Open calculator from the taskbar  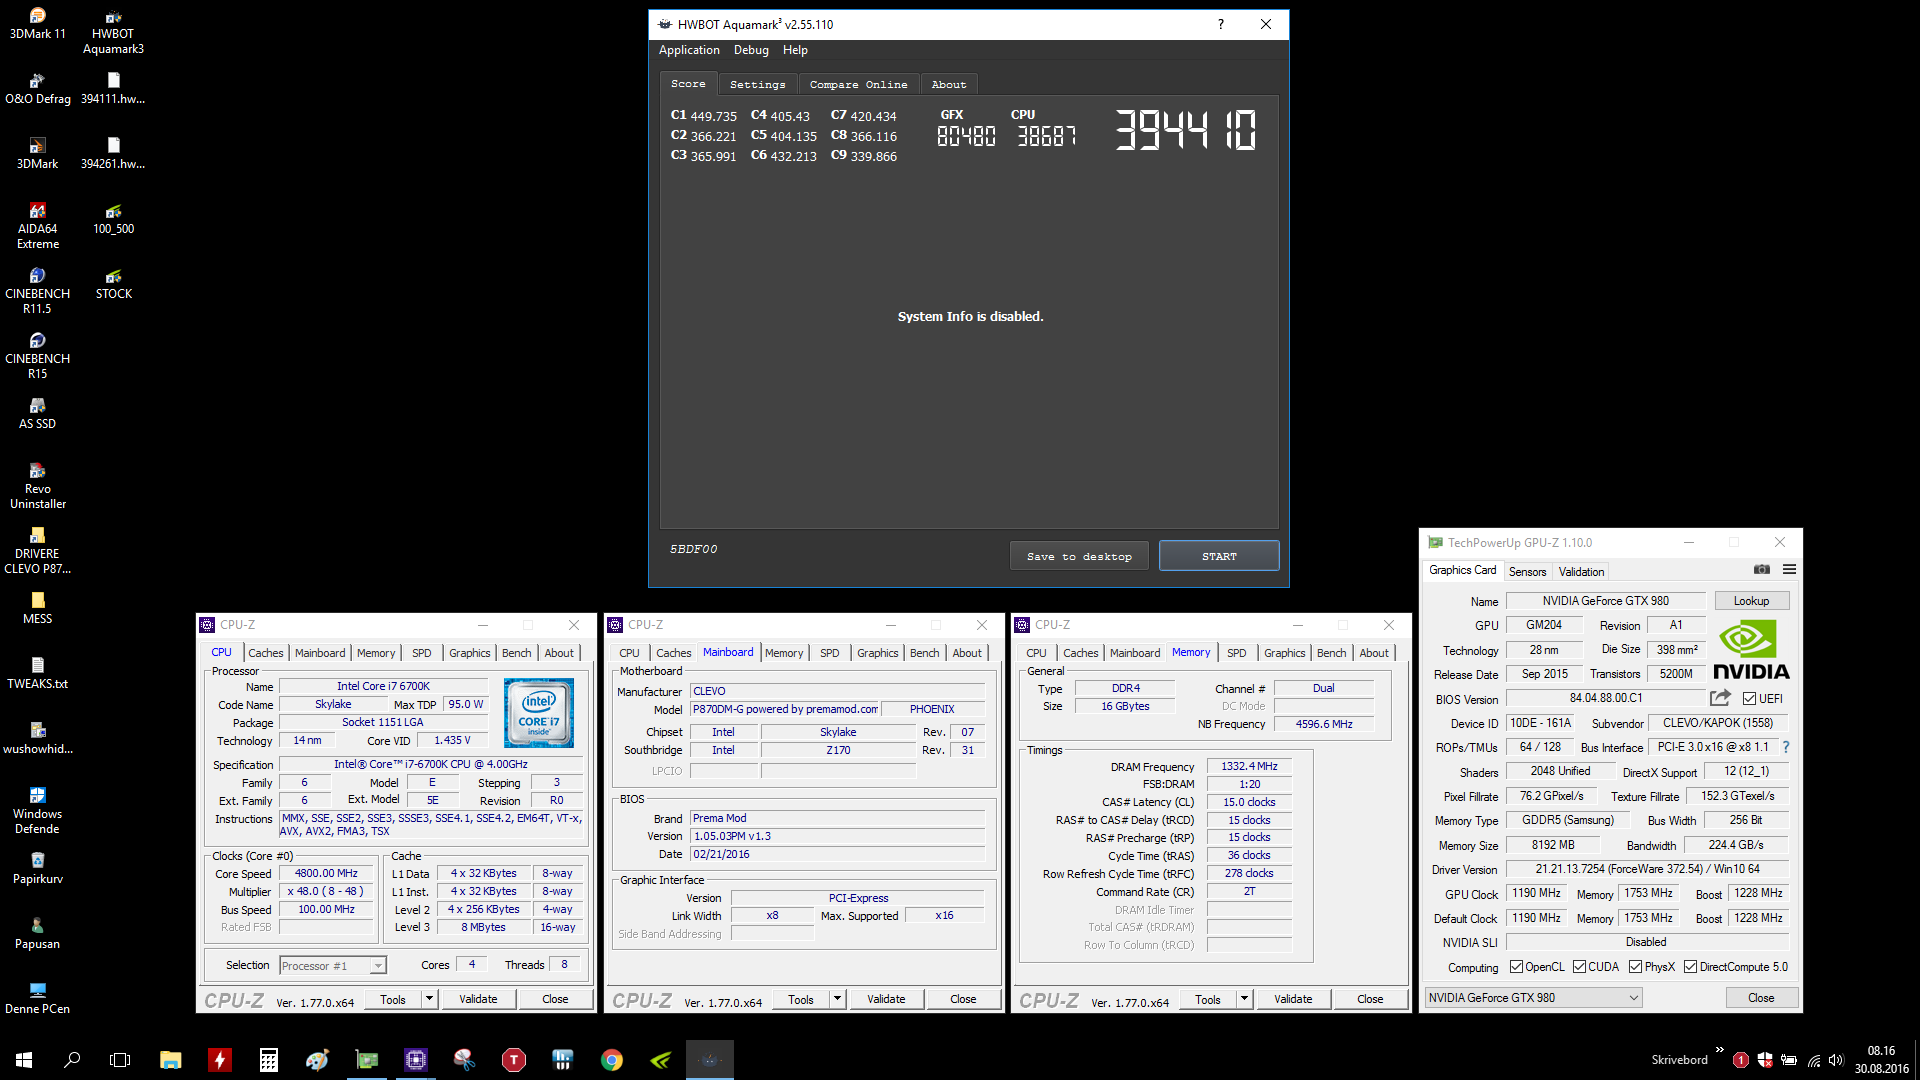268,1060
